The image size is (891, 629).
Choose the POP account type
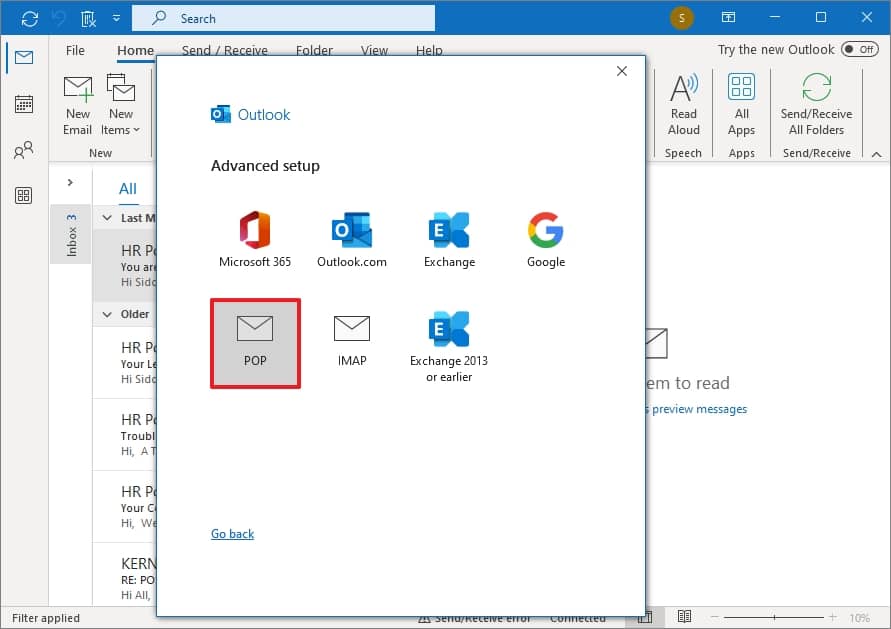[x=255, y=342]
